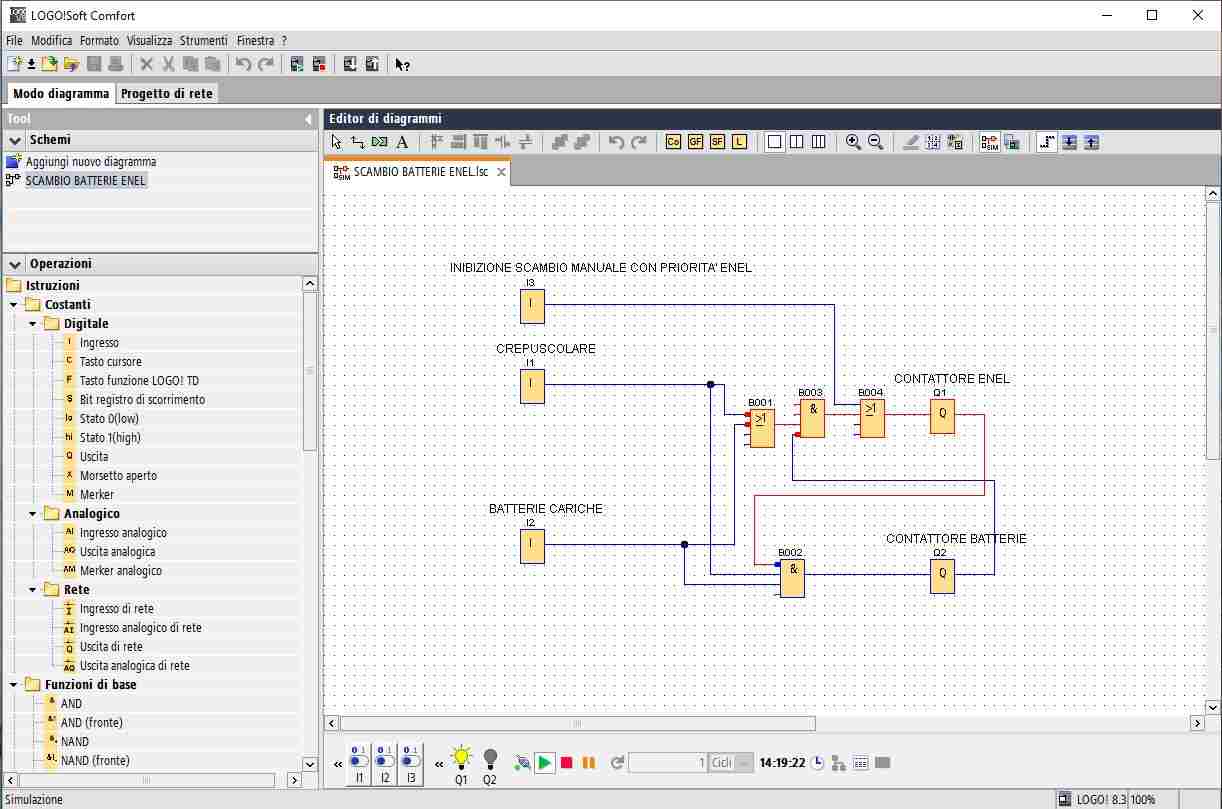
Task: Click the diagram horizontal scrollbar
Action: click(576, 723)
